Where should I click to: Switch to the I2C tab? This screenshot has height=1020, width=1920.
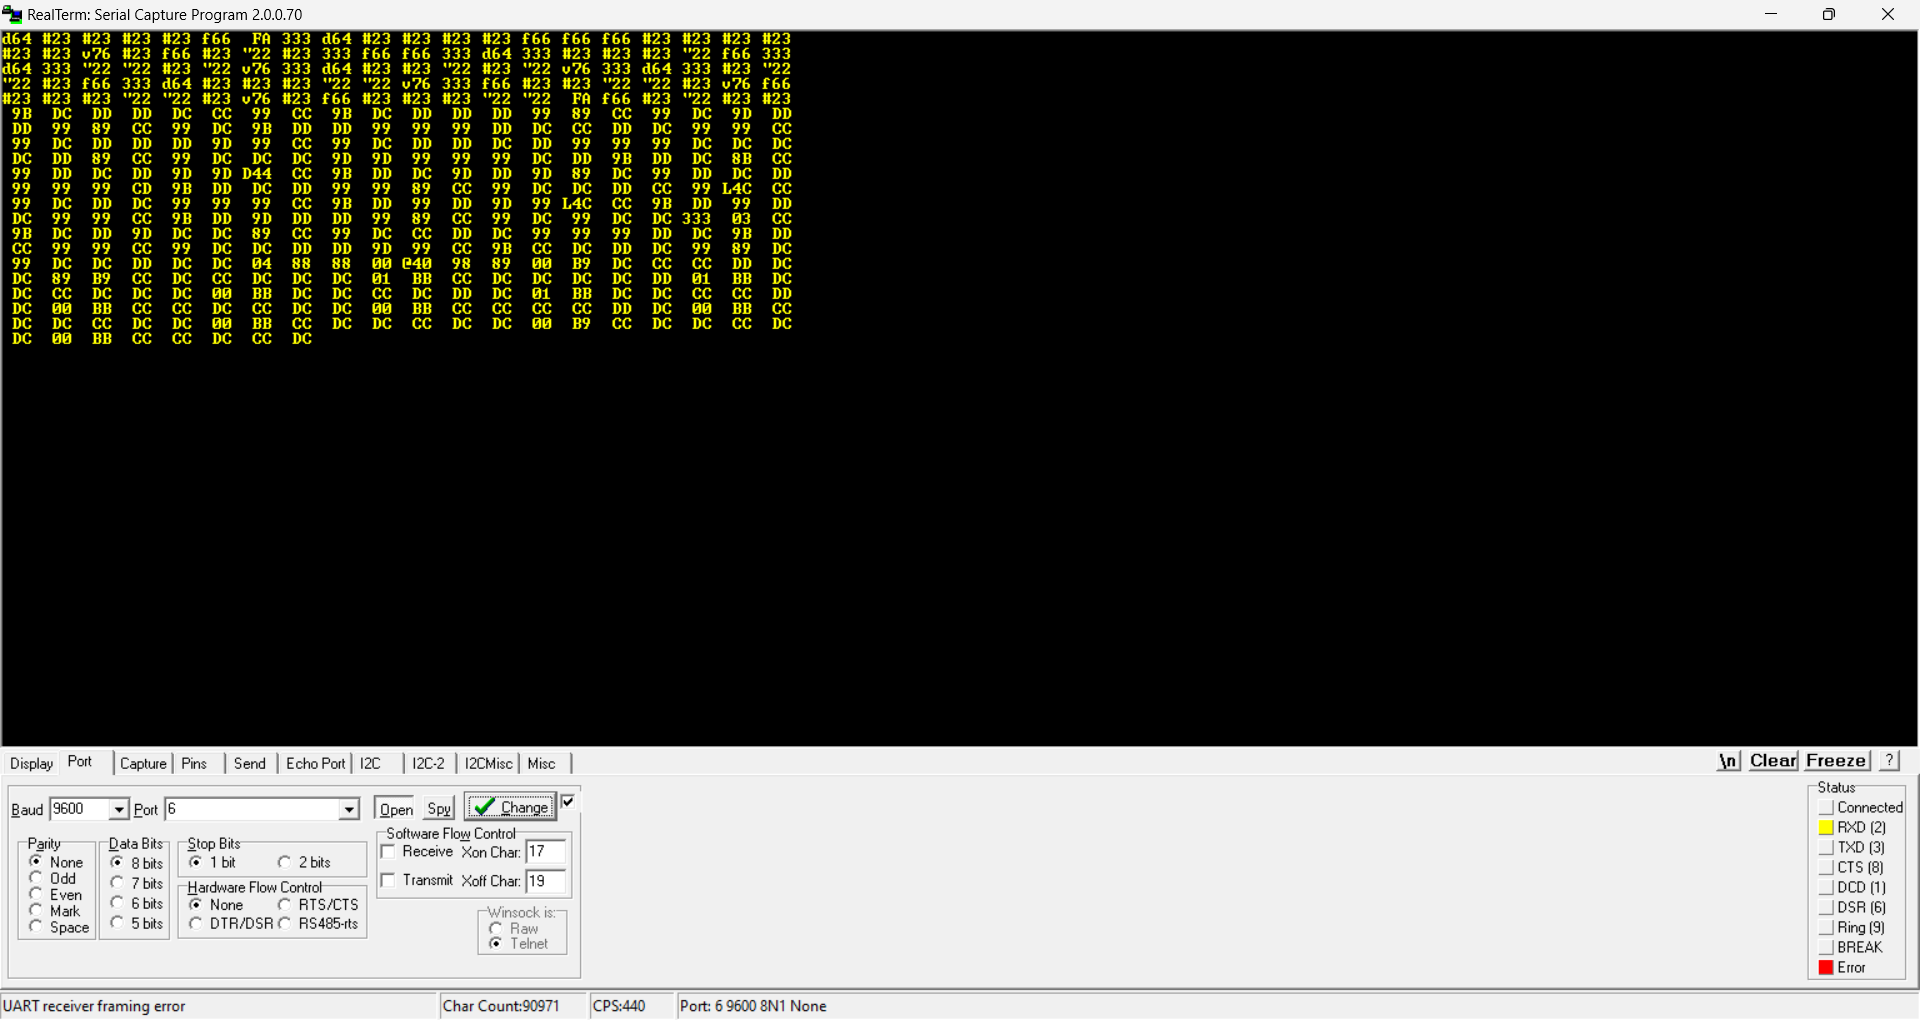(x=370, y=763)
